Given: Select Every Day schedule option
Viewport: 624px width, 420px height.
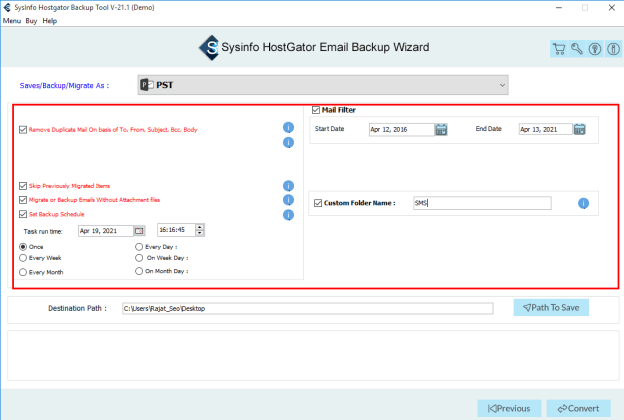Looking at the screenshot, I should pos(139,247).
